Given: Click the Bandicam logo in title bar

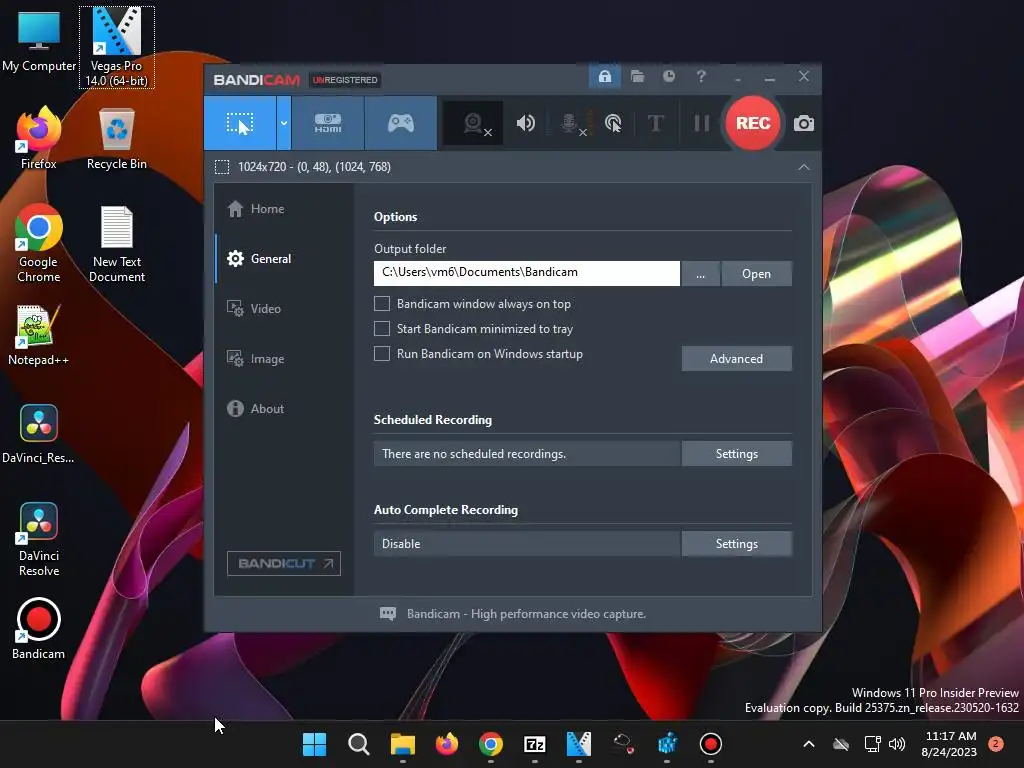Looking at the screenshot, I should pos(256,80).
